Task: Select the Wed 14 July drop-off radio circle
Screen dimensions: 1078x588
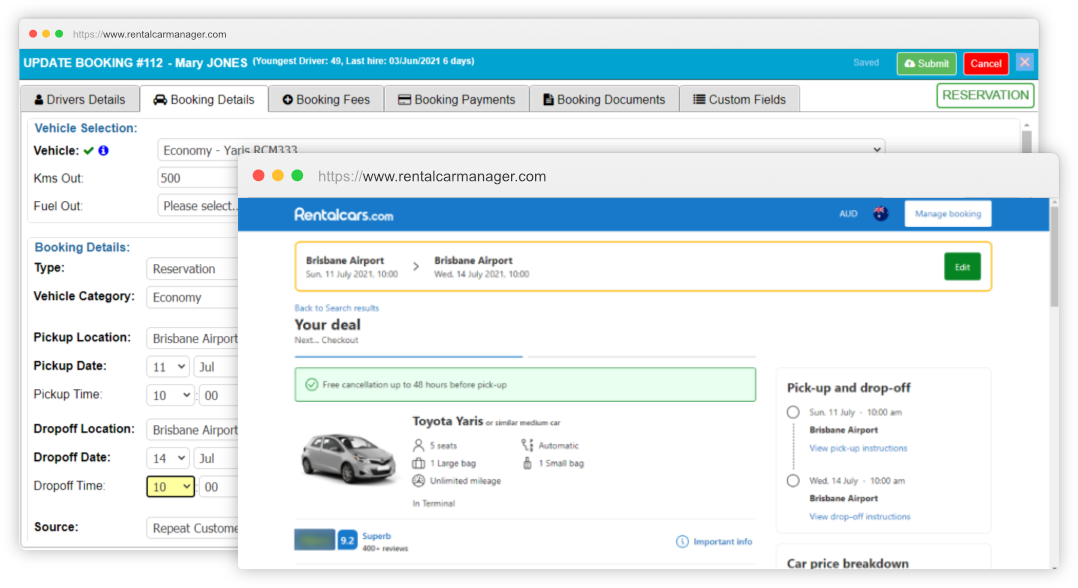Action: (793, 479)
